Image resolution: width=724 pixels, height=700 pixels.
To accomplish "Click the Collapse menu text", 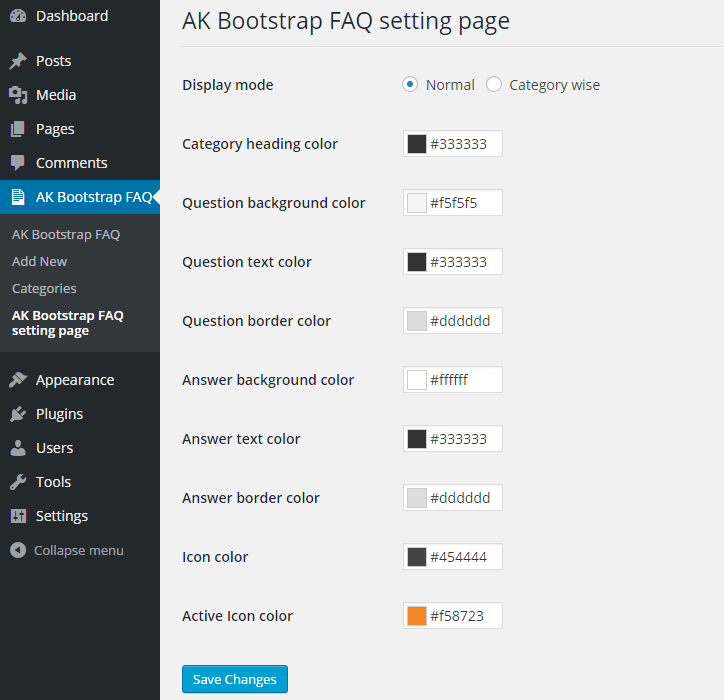I will [x=79, y=550].
